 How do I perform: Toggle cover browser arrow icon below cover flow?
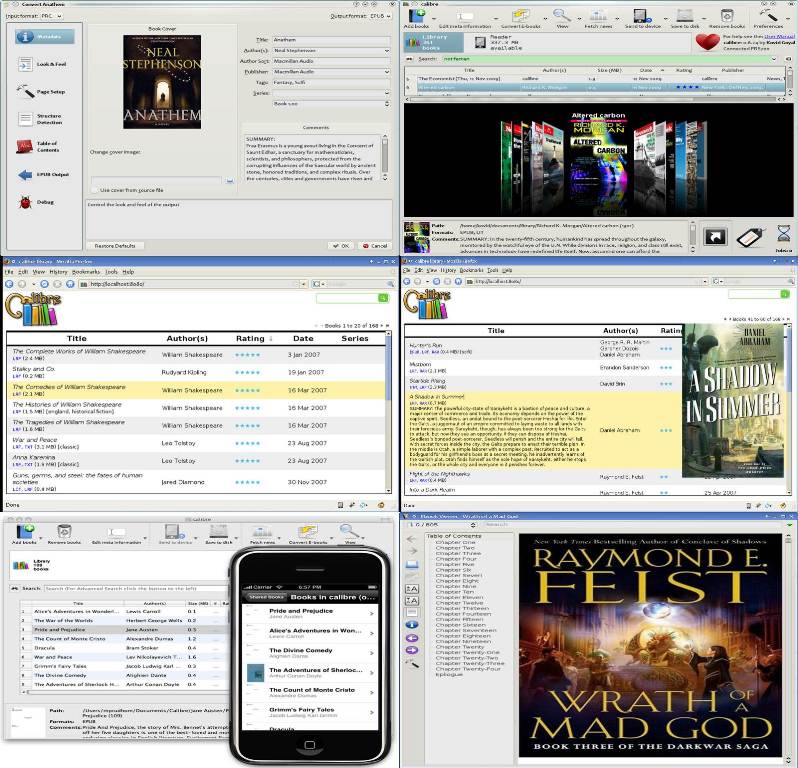point(715,237)
